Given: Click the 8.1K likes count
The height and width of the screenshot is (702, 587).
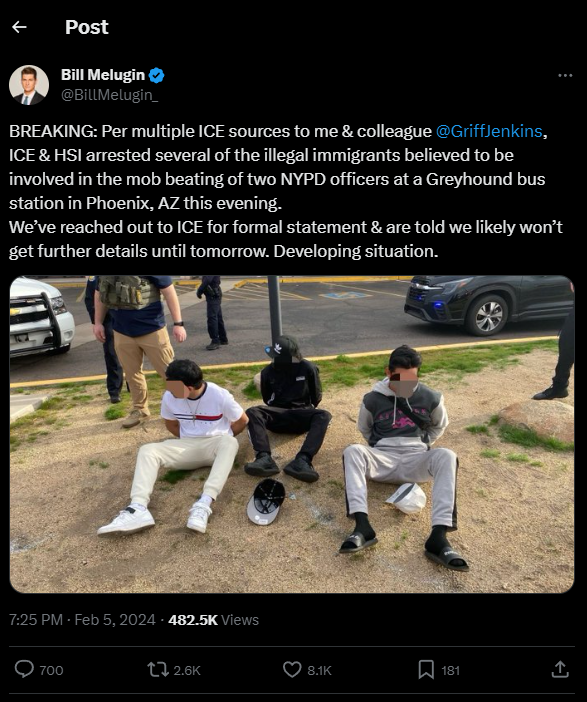Looking at the screenshot, I should click(319, 670).
